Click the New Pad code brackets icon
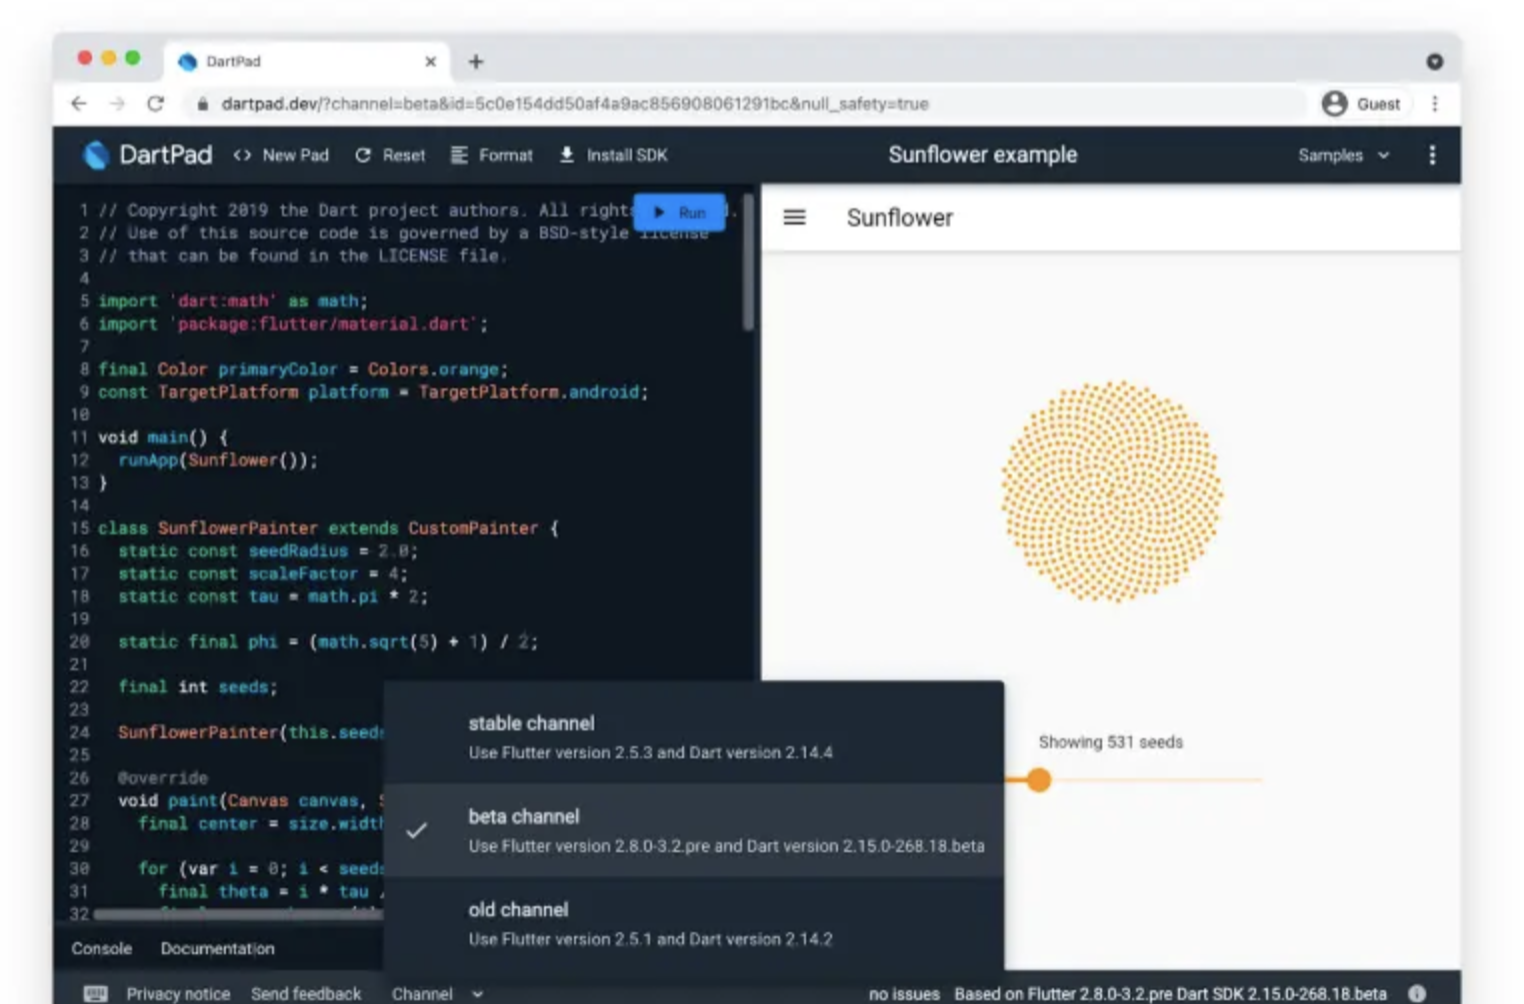 tap(242, 155)
